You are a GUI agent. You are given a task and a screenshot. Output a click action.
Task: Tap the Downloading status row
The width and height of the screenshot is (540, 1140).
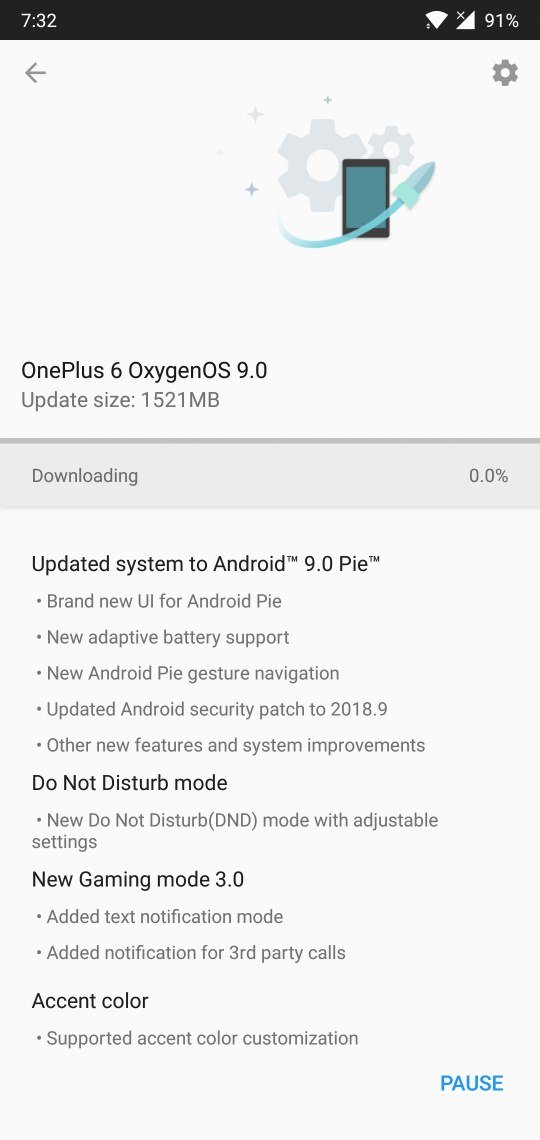[x=270, y=475]
